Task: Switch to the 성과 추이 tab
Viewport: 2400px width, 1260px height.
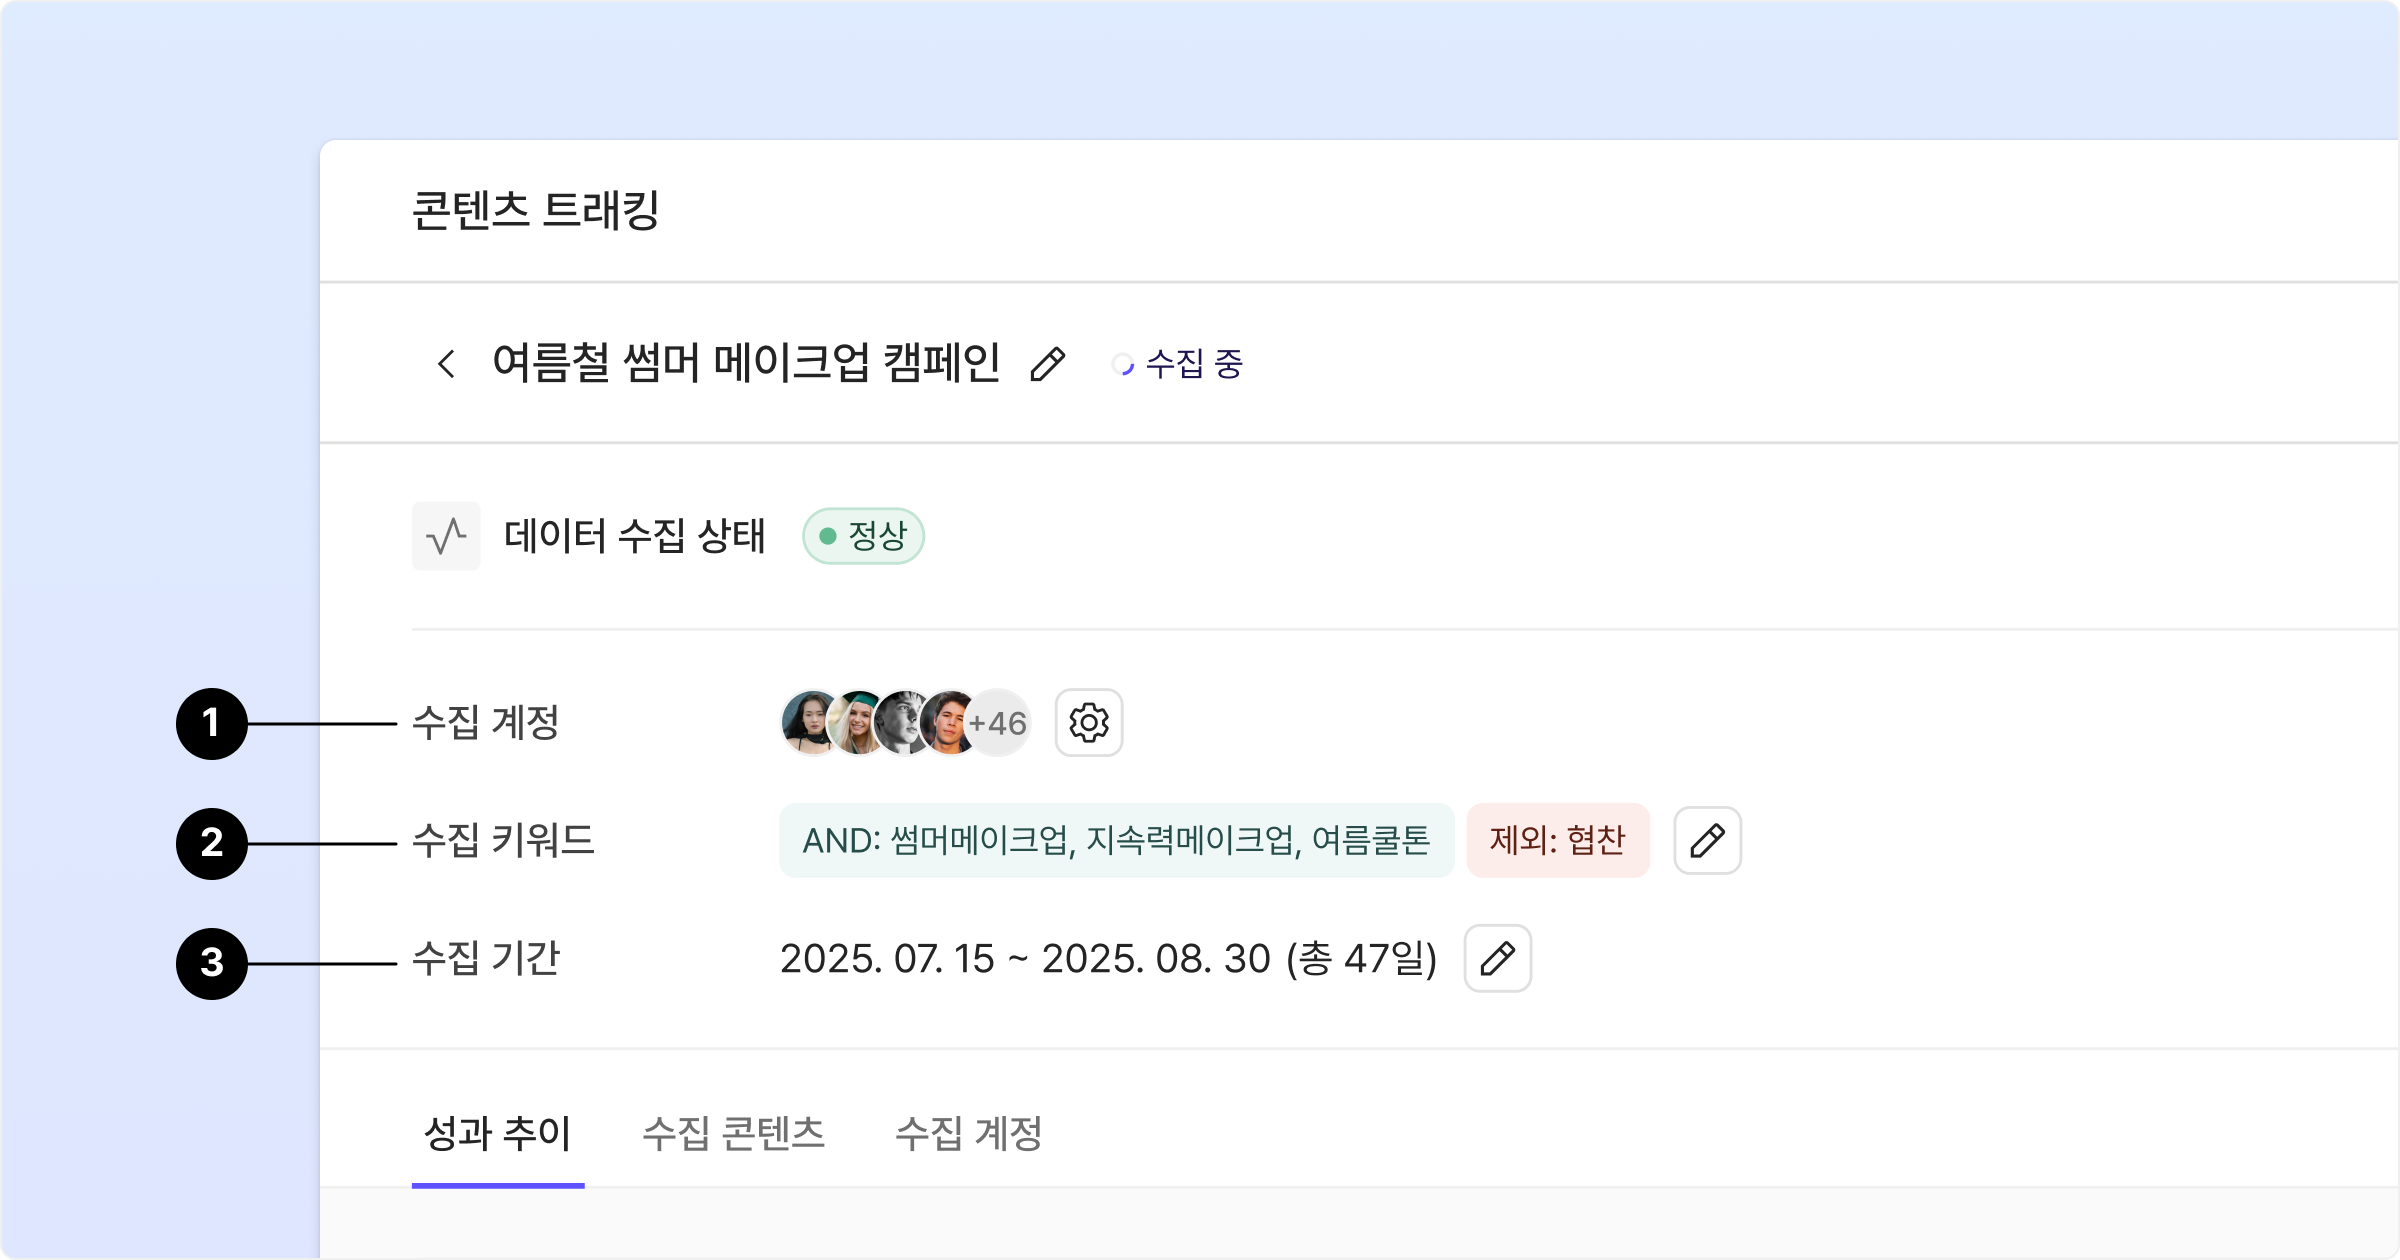Action: point(498,1134)
